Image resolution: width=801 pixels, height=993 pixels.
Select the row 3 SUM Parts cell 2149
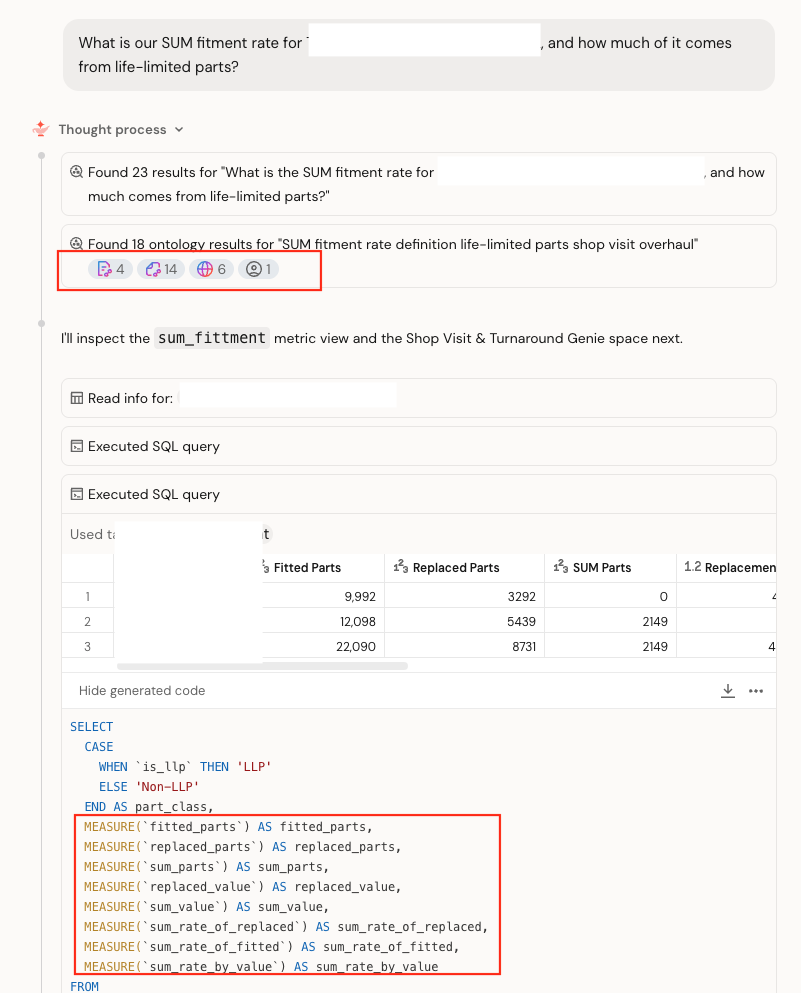(x=610, y=647)
